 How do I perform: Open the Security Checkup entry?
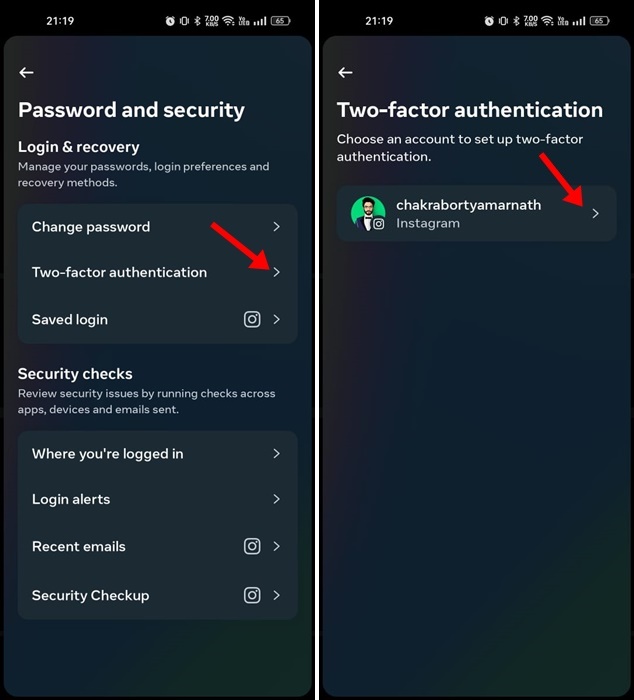158,595
